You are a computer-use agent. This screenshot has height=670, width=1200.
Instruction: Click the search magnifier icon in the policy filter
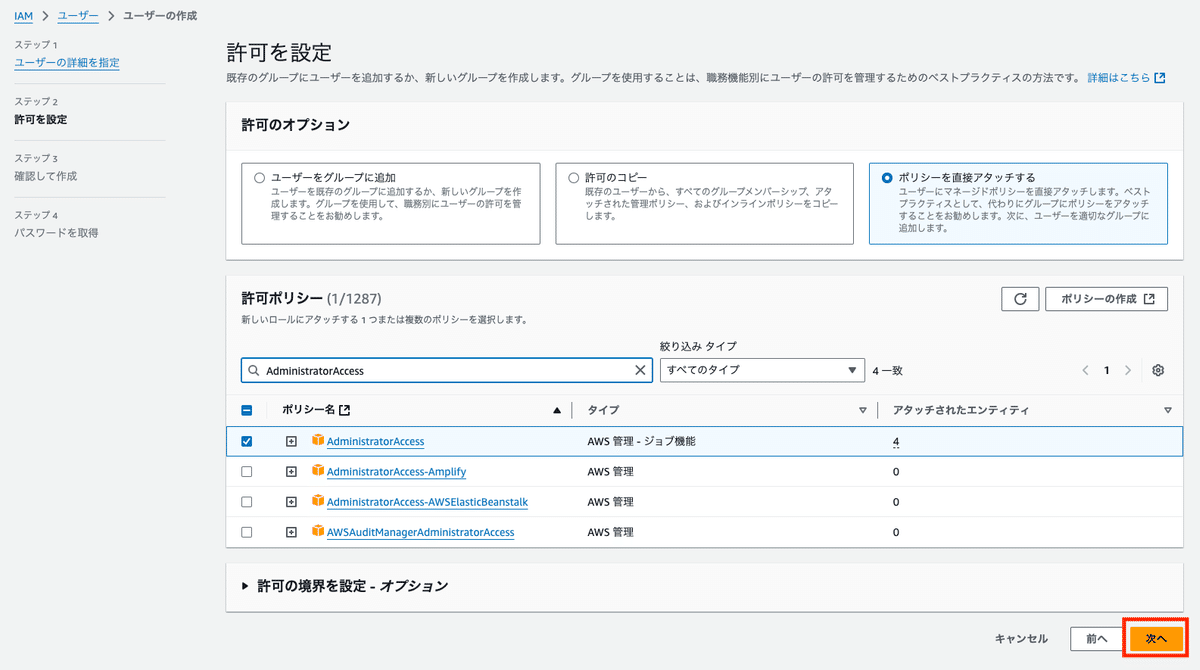tap(253, 370)
